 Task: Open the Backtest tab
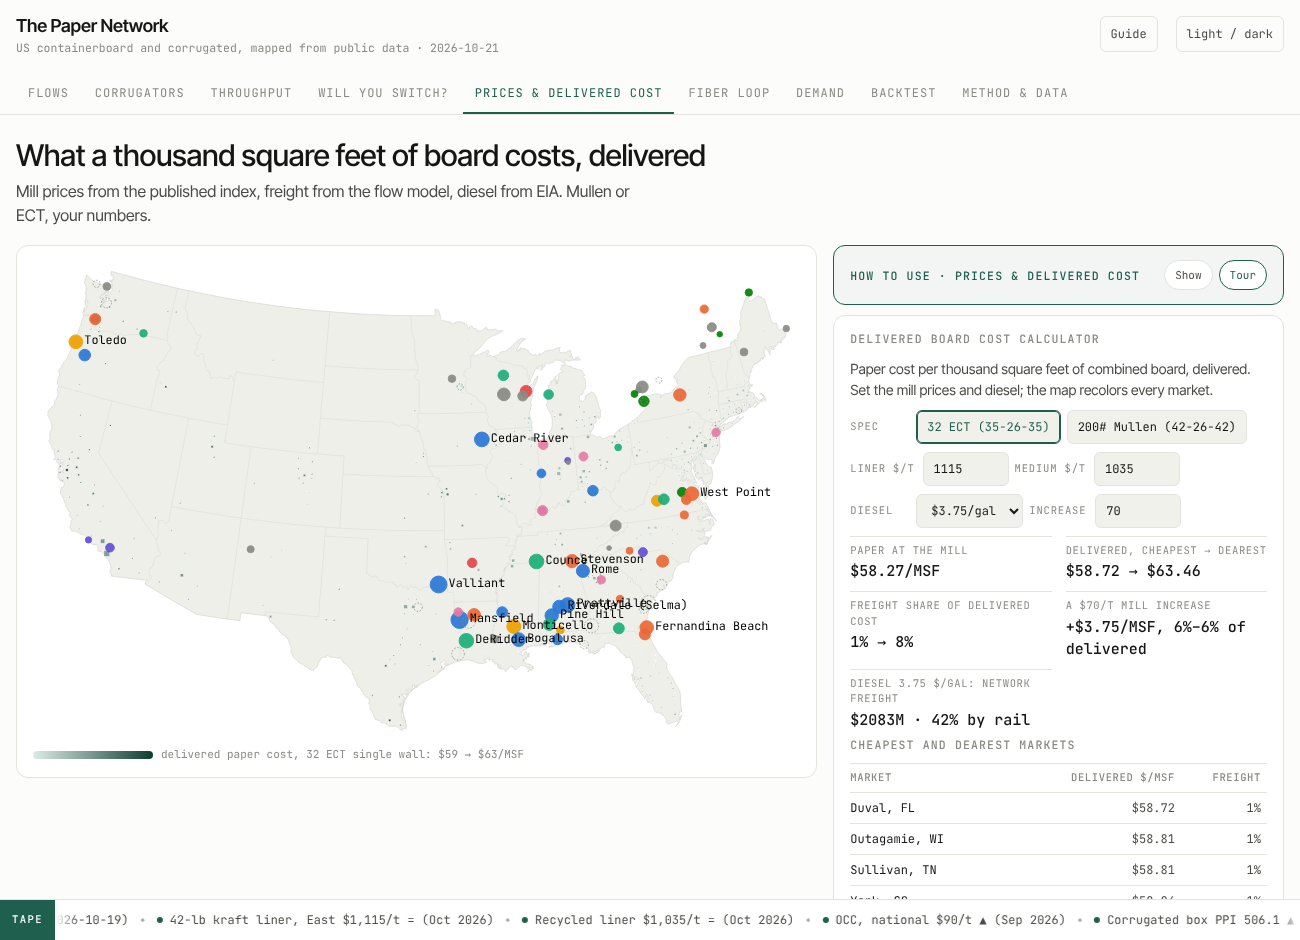(903, 93)
